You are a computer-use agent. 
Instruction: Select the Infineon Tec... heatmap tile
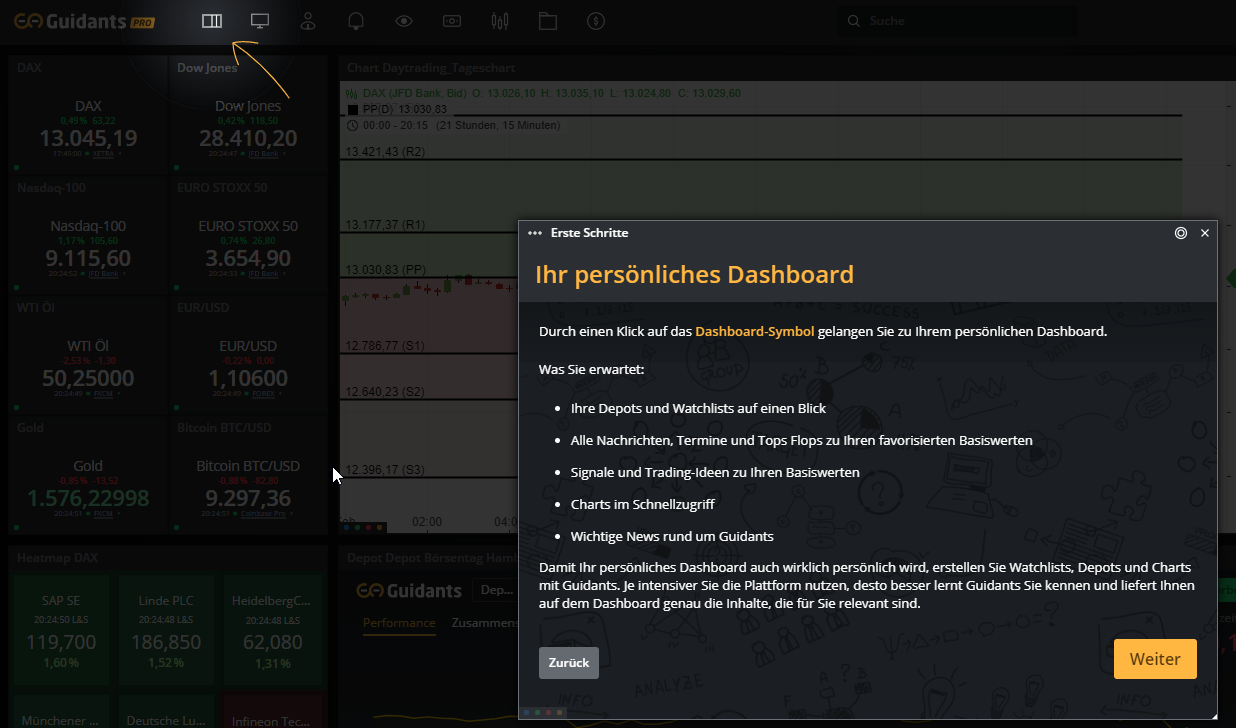273,711
